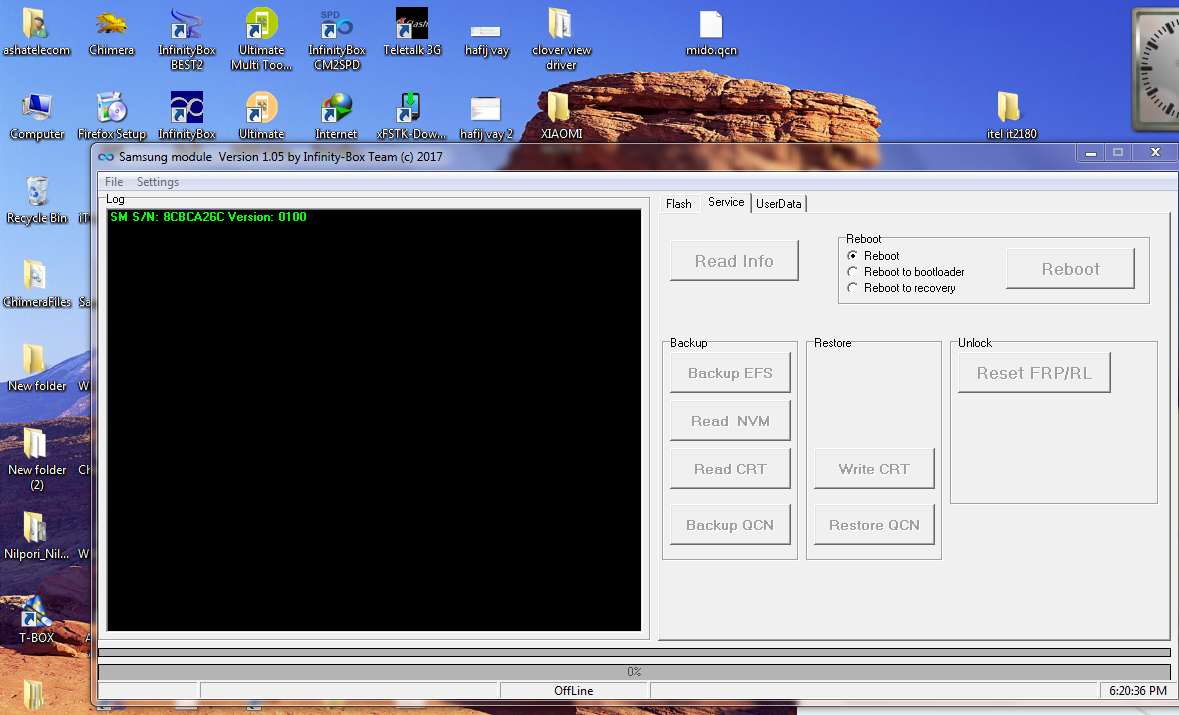Open Teletalk 3G desktop shortcut
Image resolution: width=1179 pixels, height=715 pixels.
point(412,32)
